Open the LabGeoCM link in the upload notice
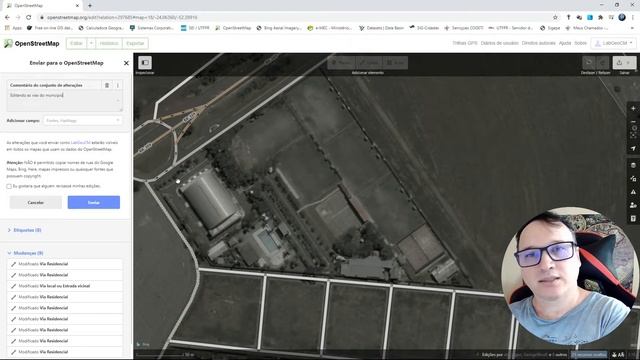 tap(80, 143)
